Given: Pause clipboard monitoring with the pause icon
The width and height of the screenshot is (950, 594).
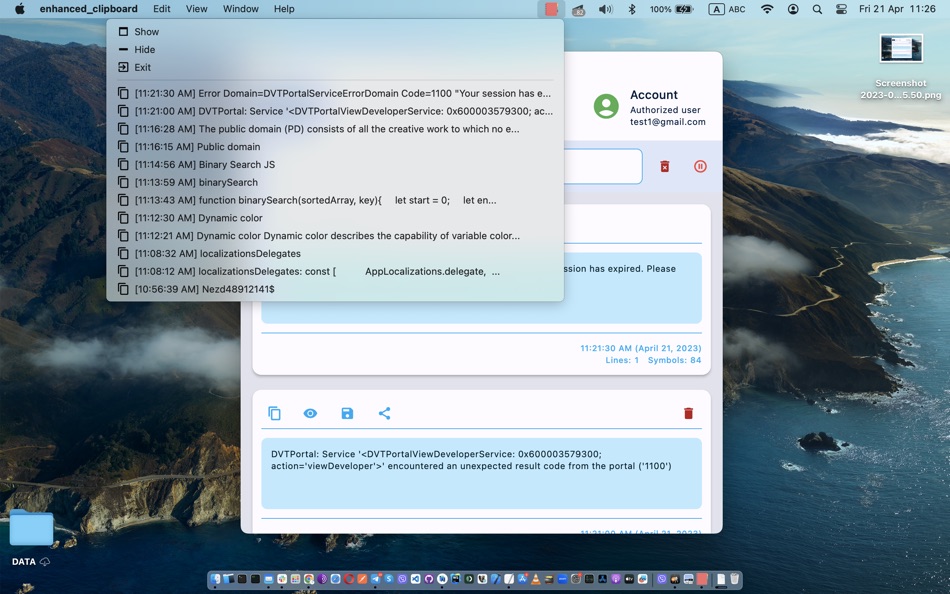Looking at the screenshot, I should click(700, 166).
